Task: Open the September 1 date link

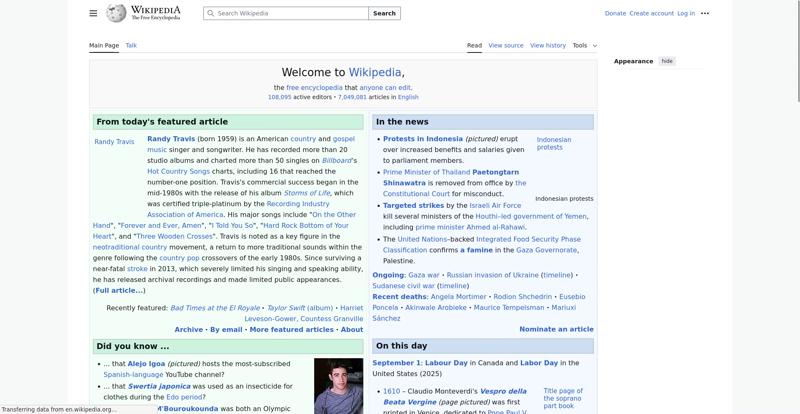Action: pos(395,363)
